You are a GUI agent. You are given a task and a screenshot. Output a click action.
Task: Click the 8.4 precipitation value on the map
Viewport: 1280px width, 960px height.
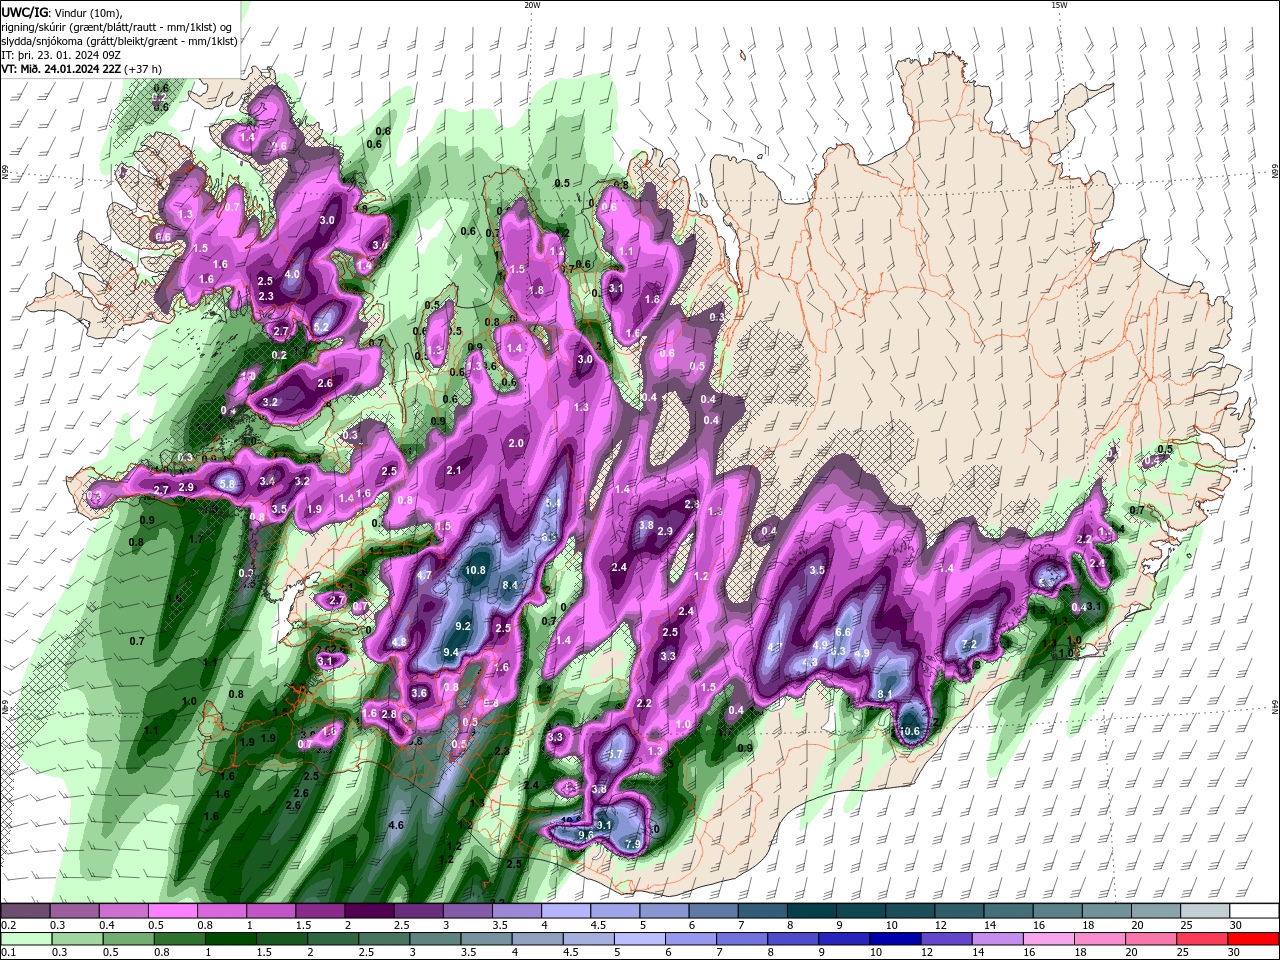(510, 585)
